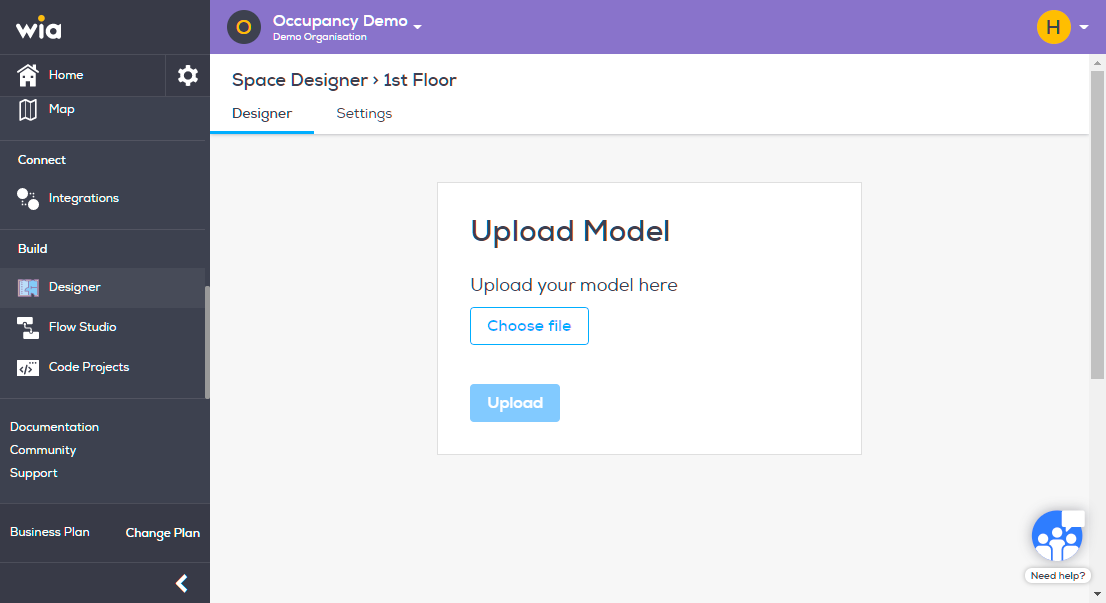Open the Support link

coord(34,473)
